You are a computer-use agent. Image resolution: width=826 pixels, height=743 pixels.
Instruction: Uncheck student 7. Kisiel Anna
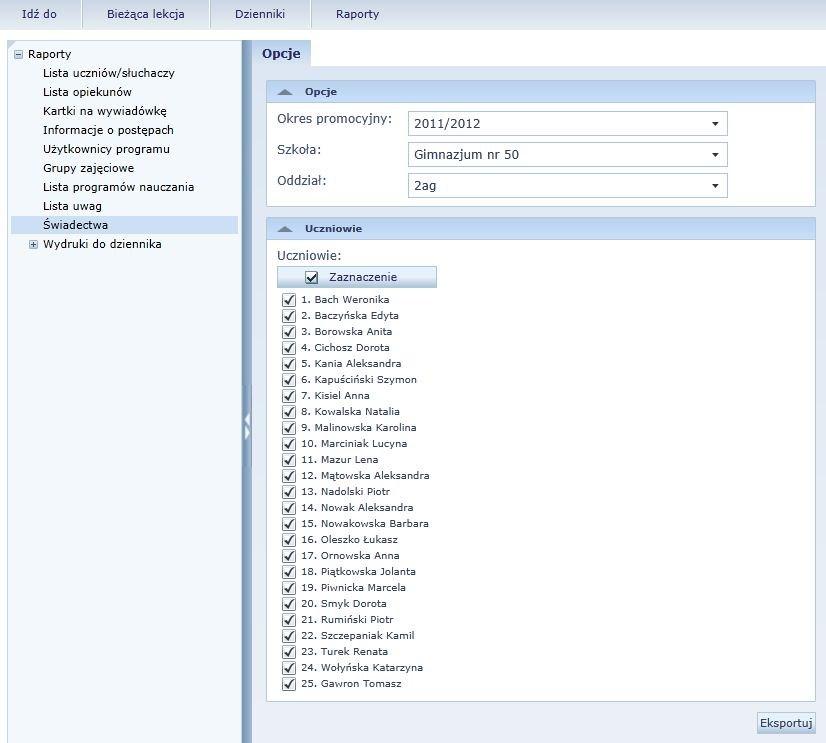click(x=289, y=396)
